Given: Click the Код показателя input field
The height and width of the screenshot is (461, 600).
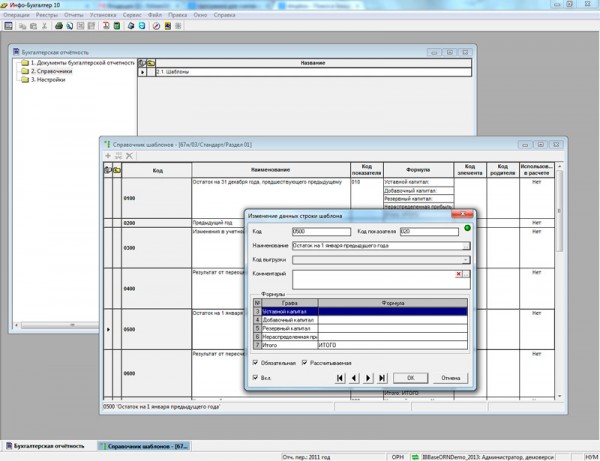Looking at the screenshot, I should click(x=411, y=231).
